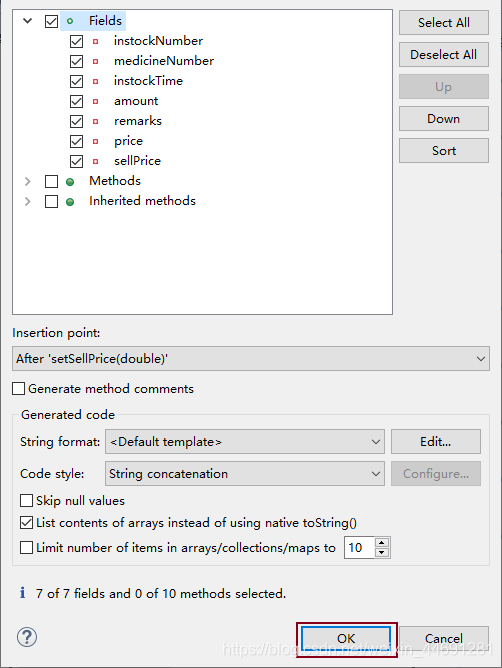Dismiss dialog with Cancel button
The width and height of the screenshot is (502, 668).
[x=444, y=639]
